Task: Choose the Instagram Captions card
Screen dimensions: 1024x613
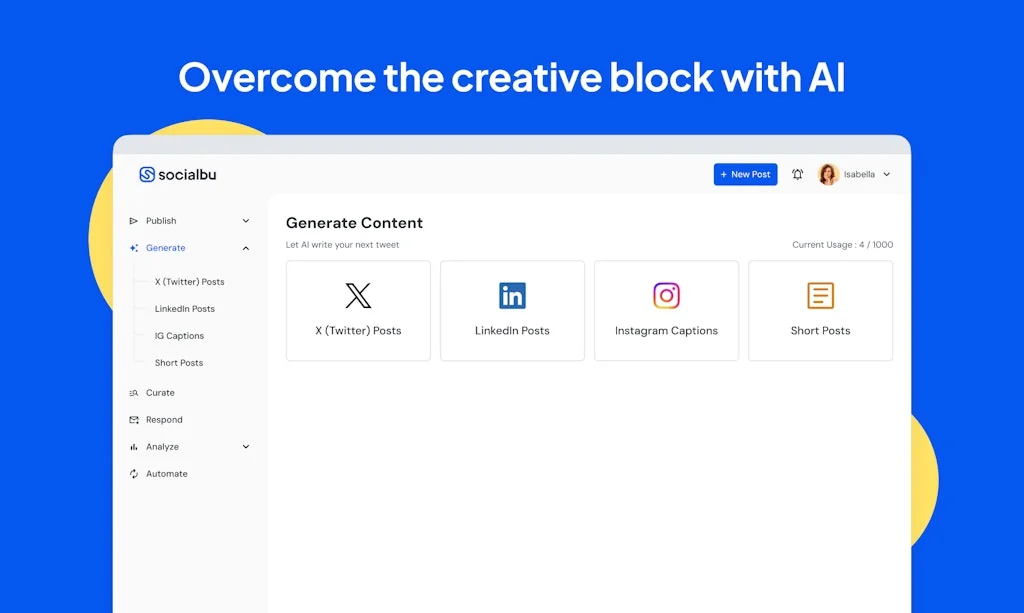Action: [666, 311]
